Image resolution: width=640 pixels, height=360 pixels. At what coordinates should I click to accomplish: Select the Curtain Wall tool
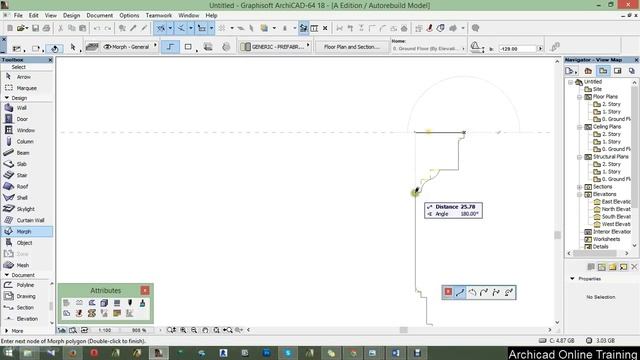27,220
